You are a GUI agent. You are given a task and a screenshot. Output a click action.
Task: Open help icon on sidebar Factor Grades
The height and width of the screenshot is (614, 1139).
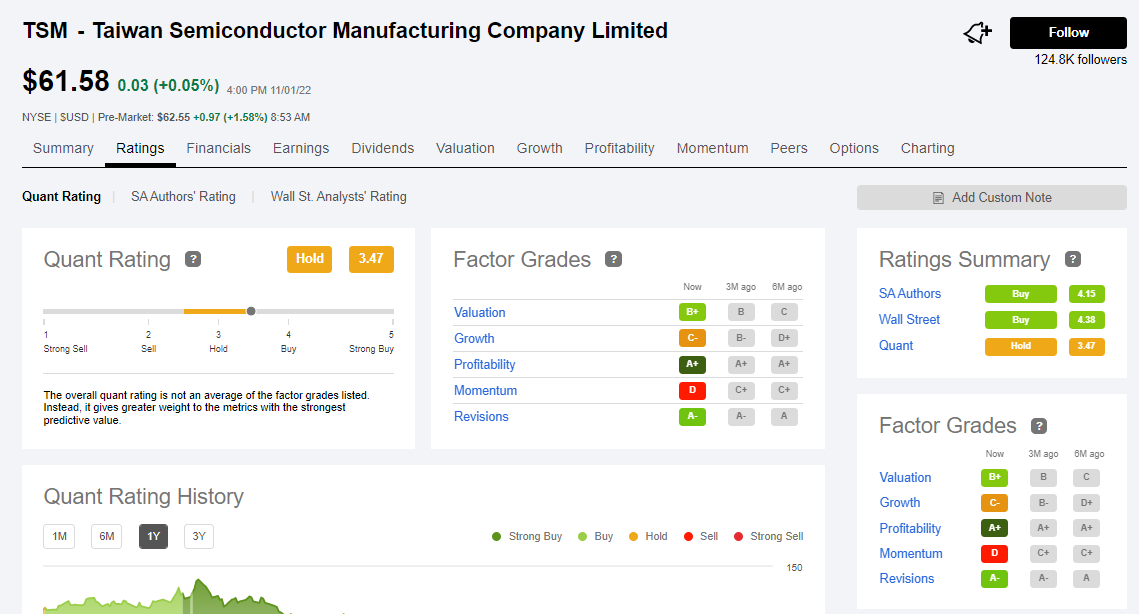pyautogui.click(x=1039, y=426)
